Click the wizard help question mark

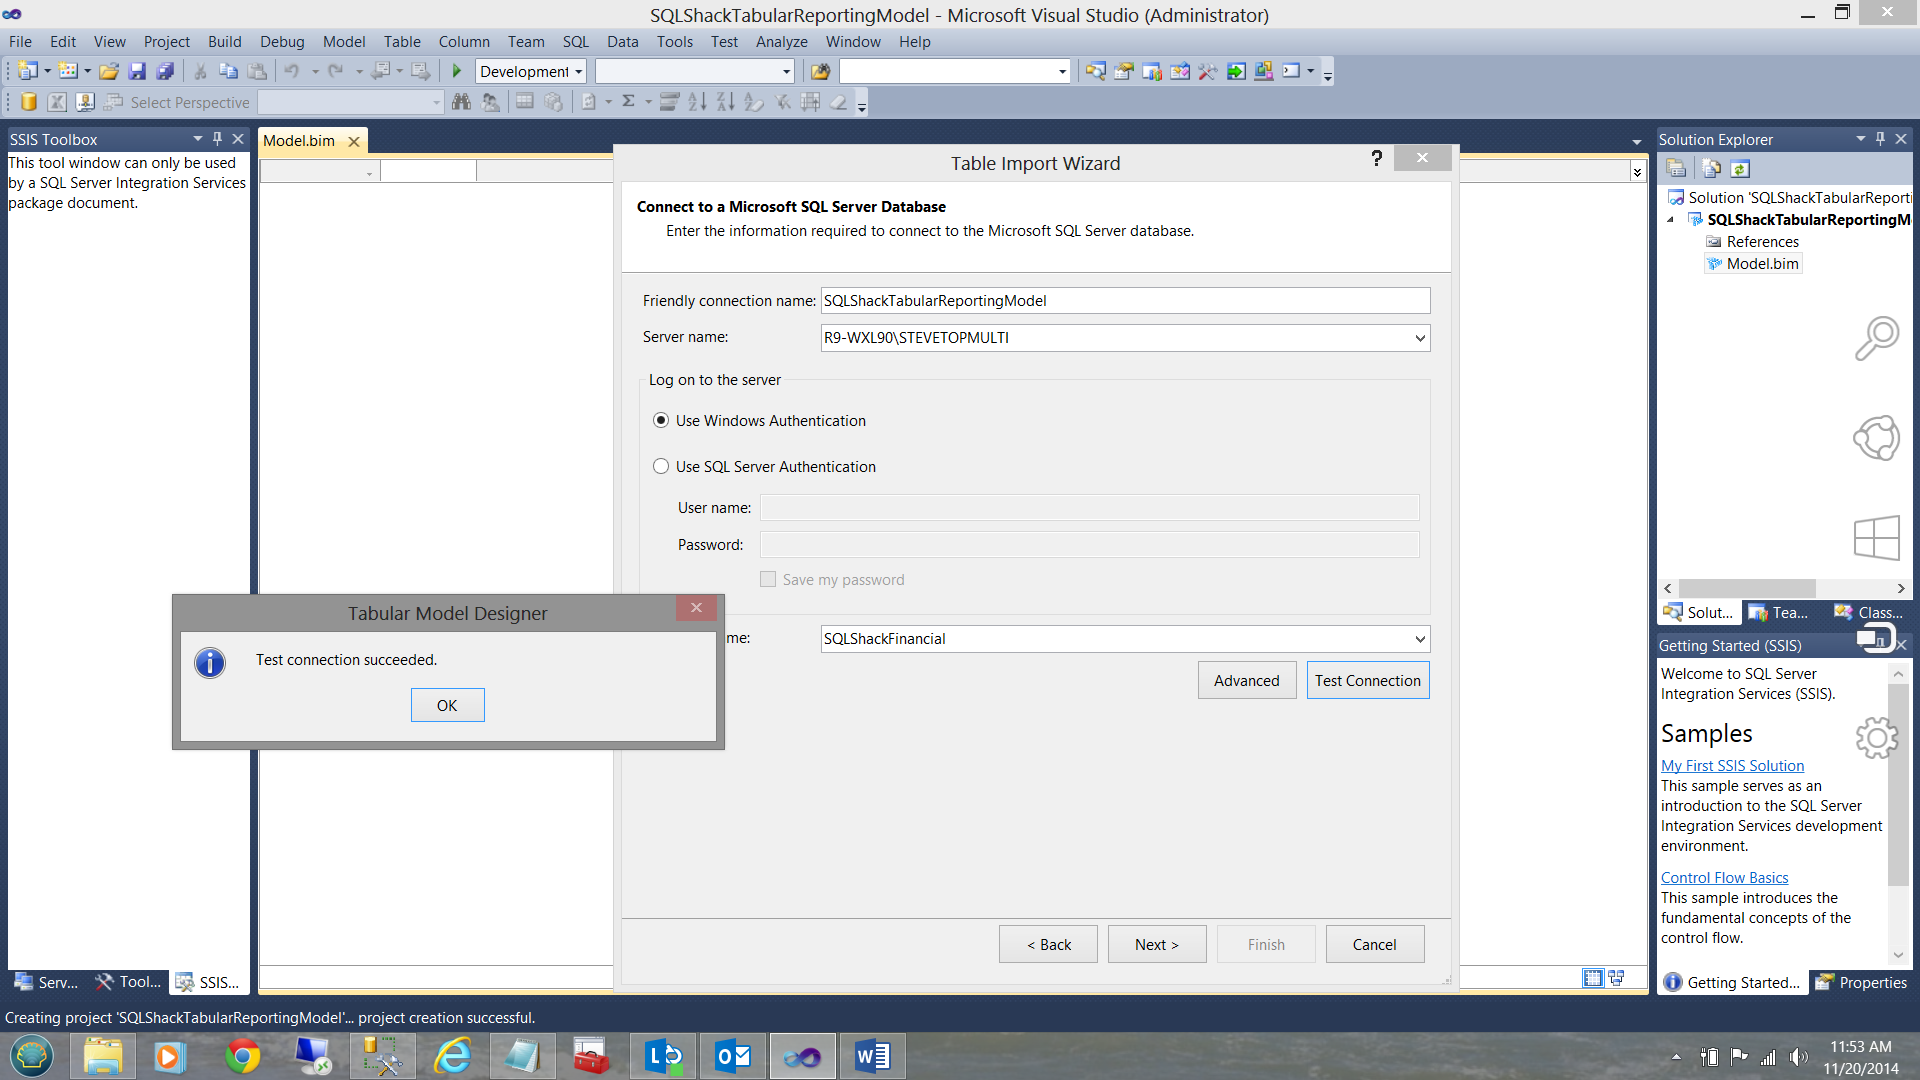click(x=1376, y=158)
